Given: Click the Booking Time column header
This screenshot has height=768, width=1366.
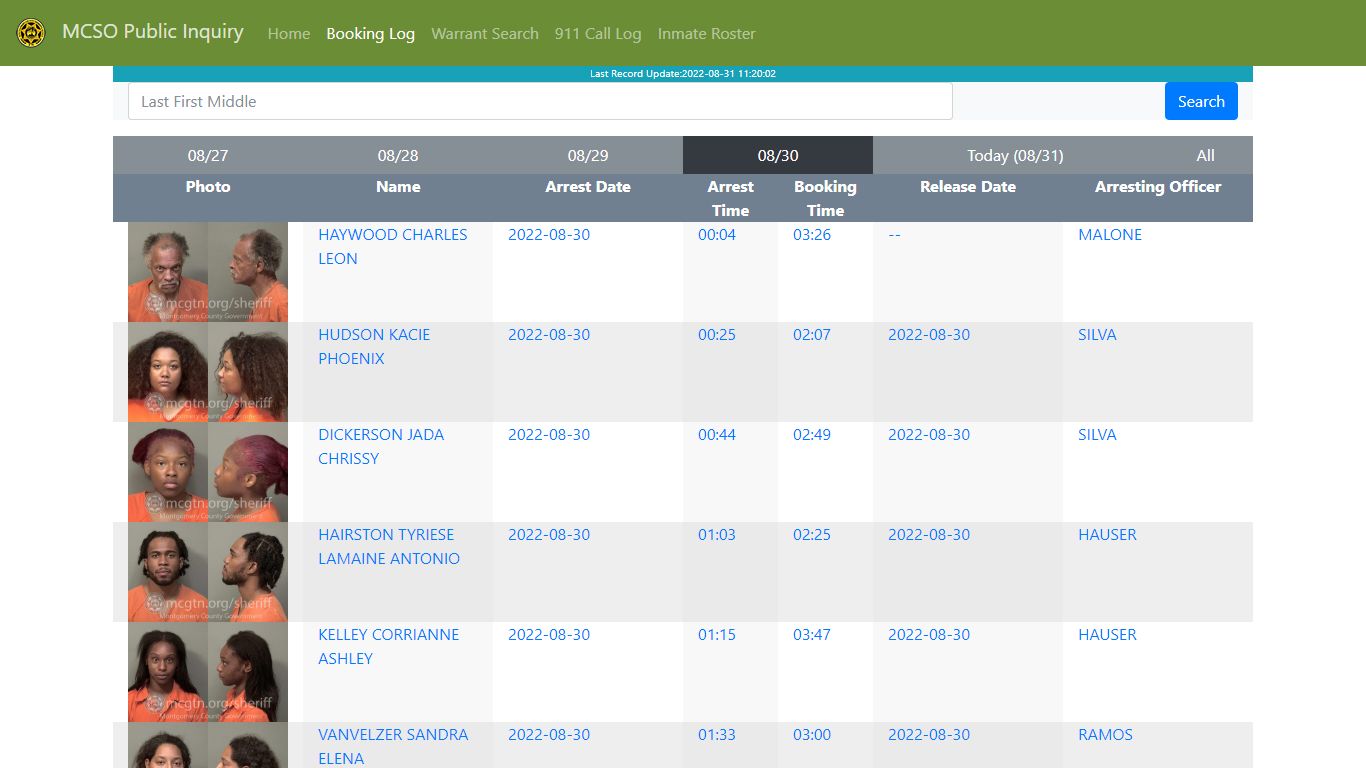Looking at the screenshot, I should coord(825,198).
